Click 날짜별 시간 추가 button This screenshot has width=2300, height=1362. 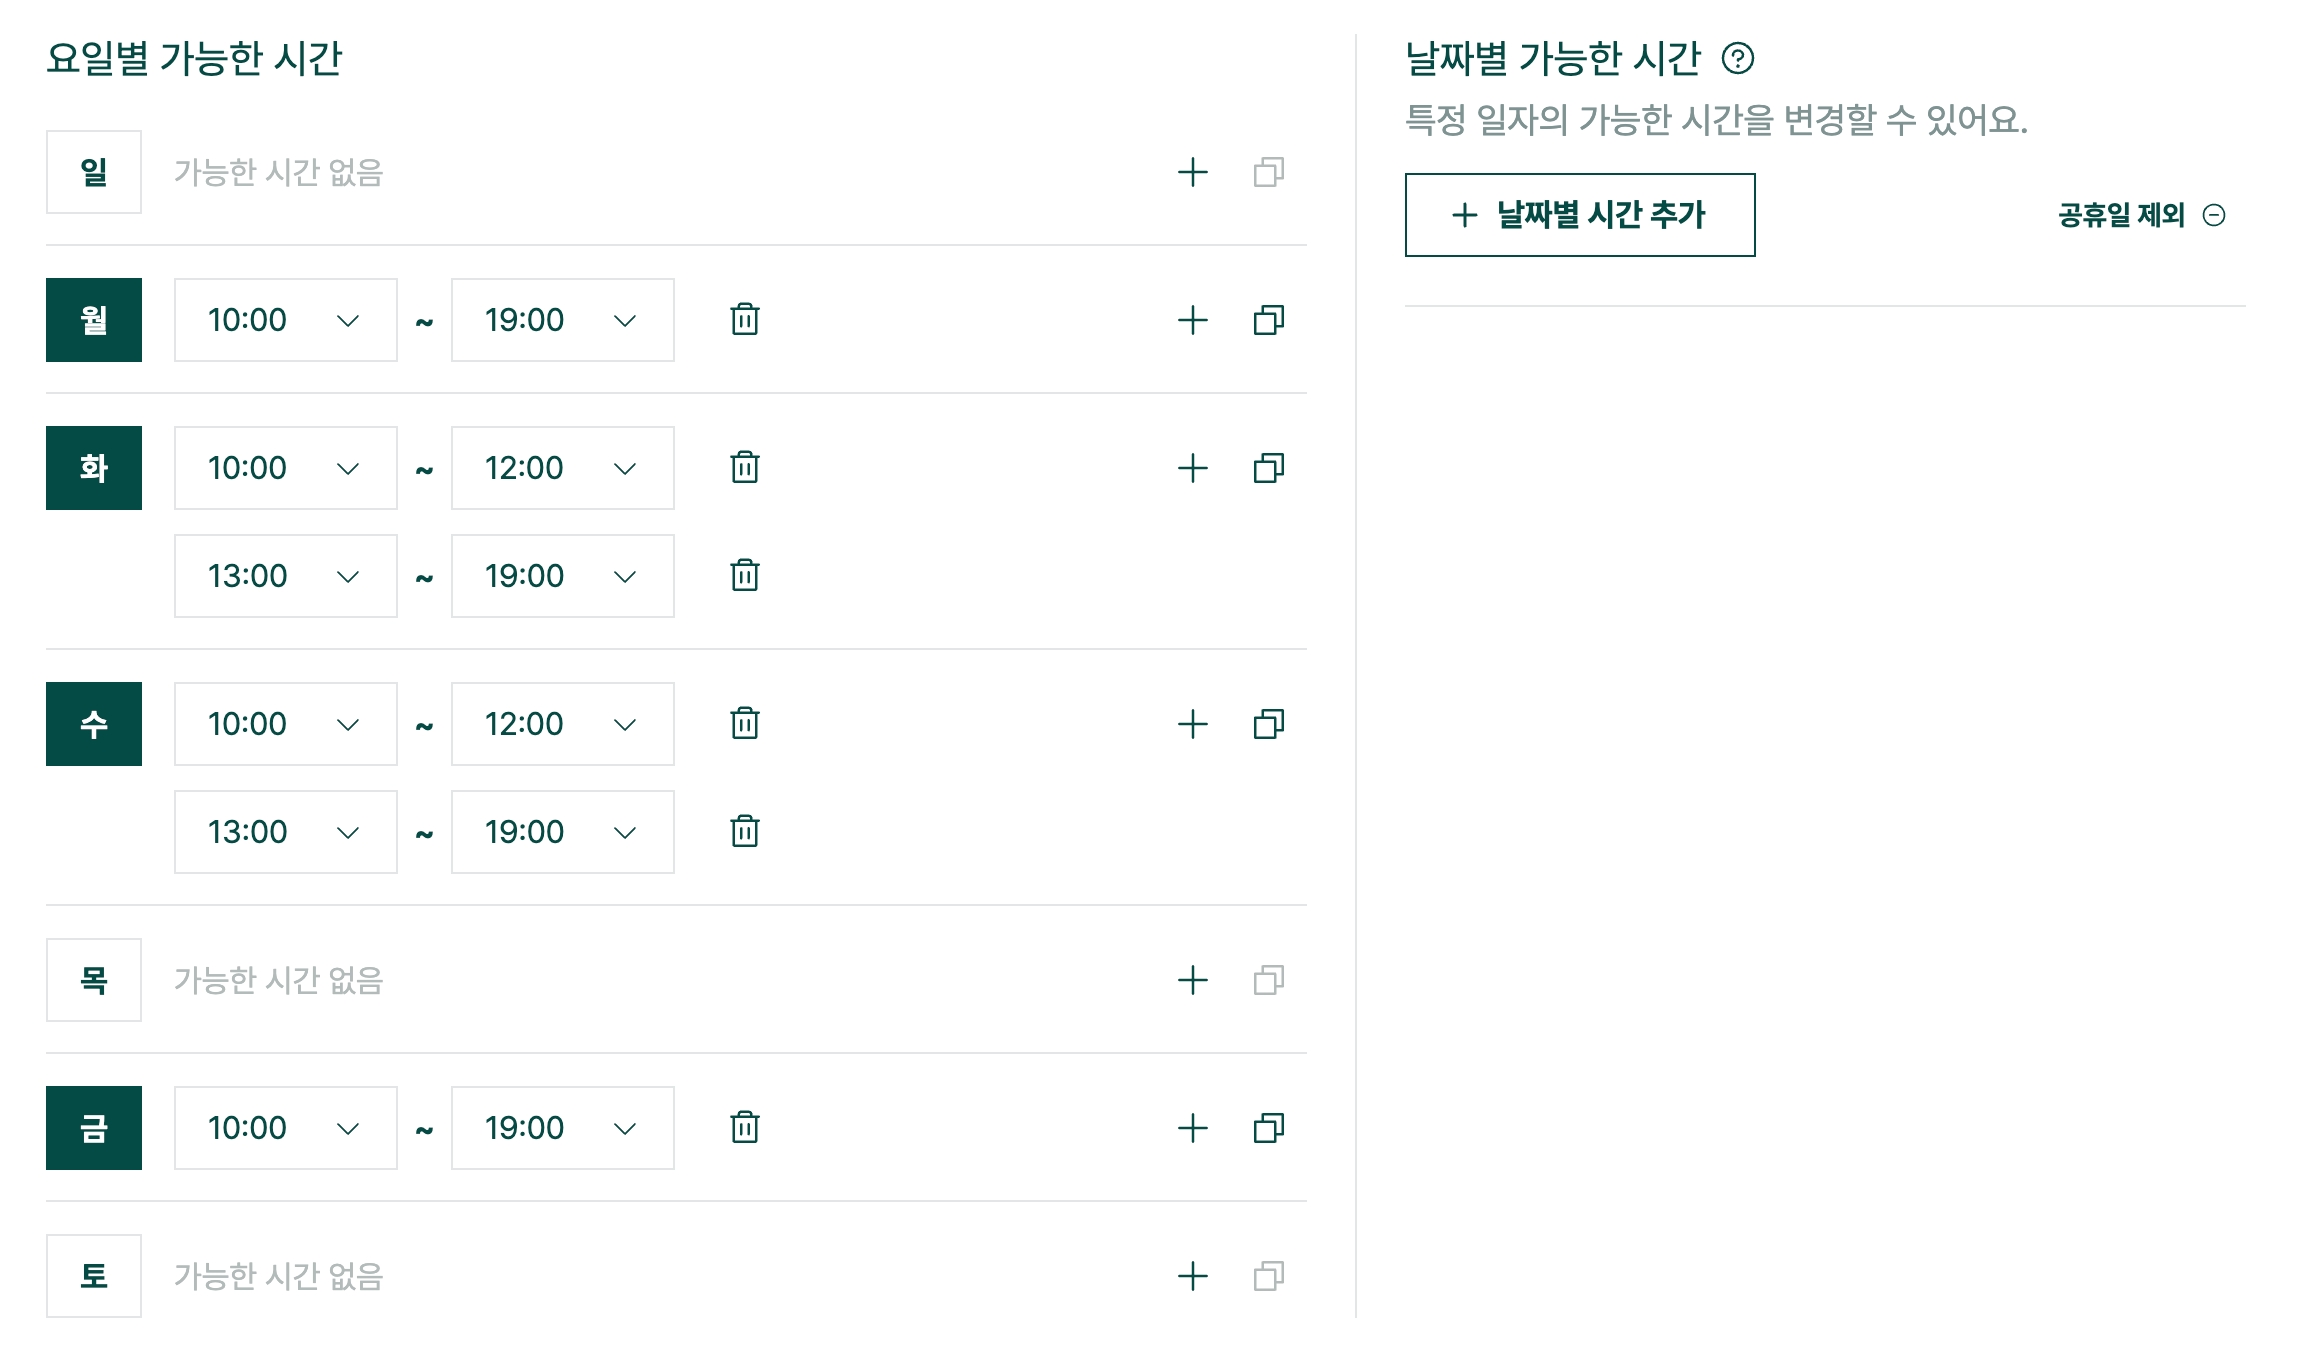coord(1579,215)
